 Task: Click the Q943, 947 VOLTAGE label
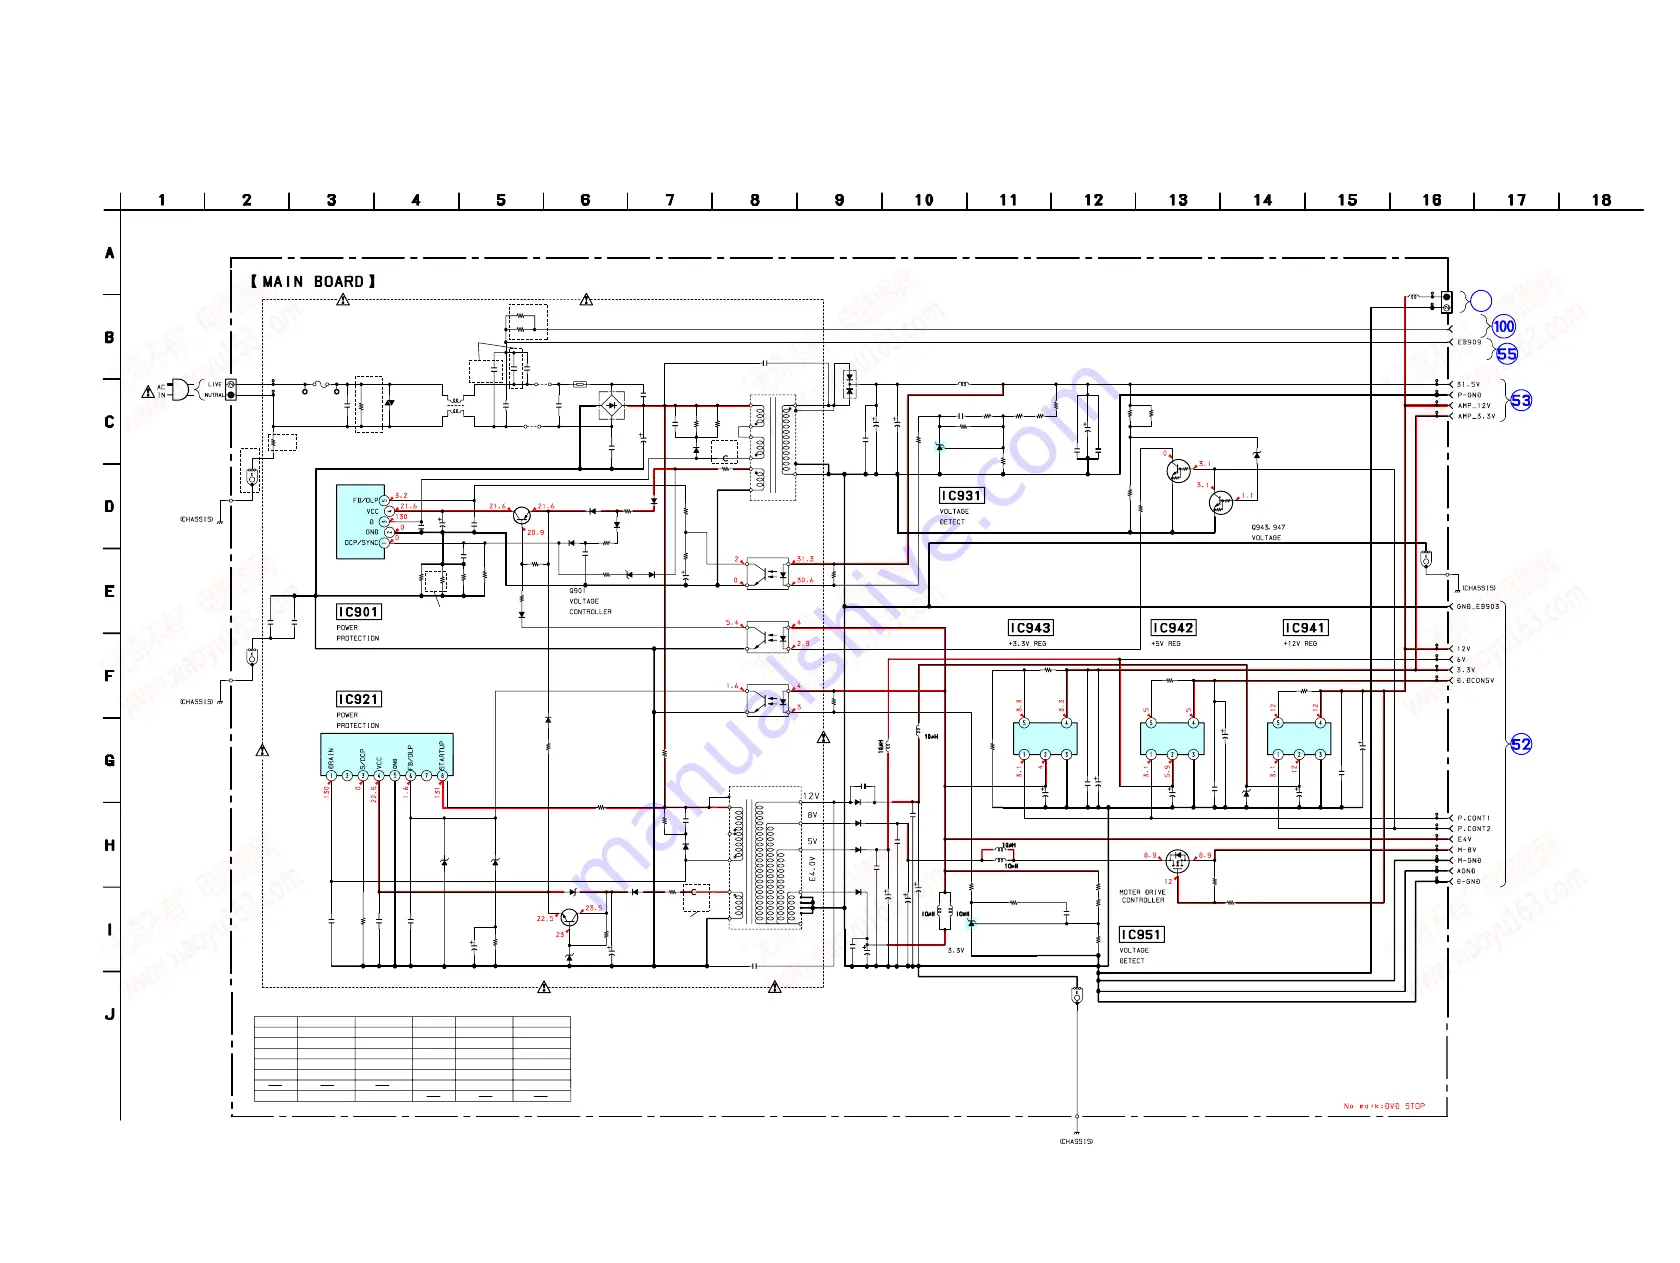coord(1268,533)
